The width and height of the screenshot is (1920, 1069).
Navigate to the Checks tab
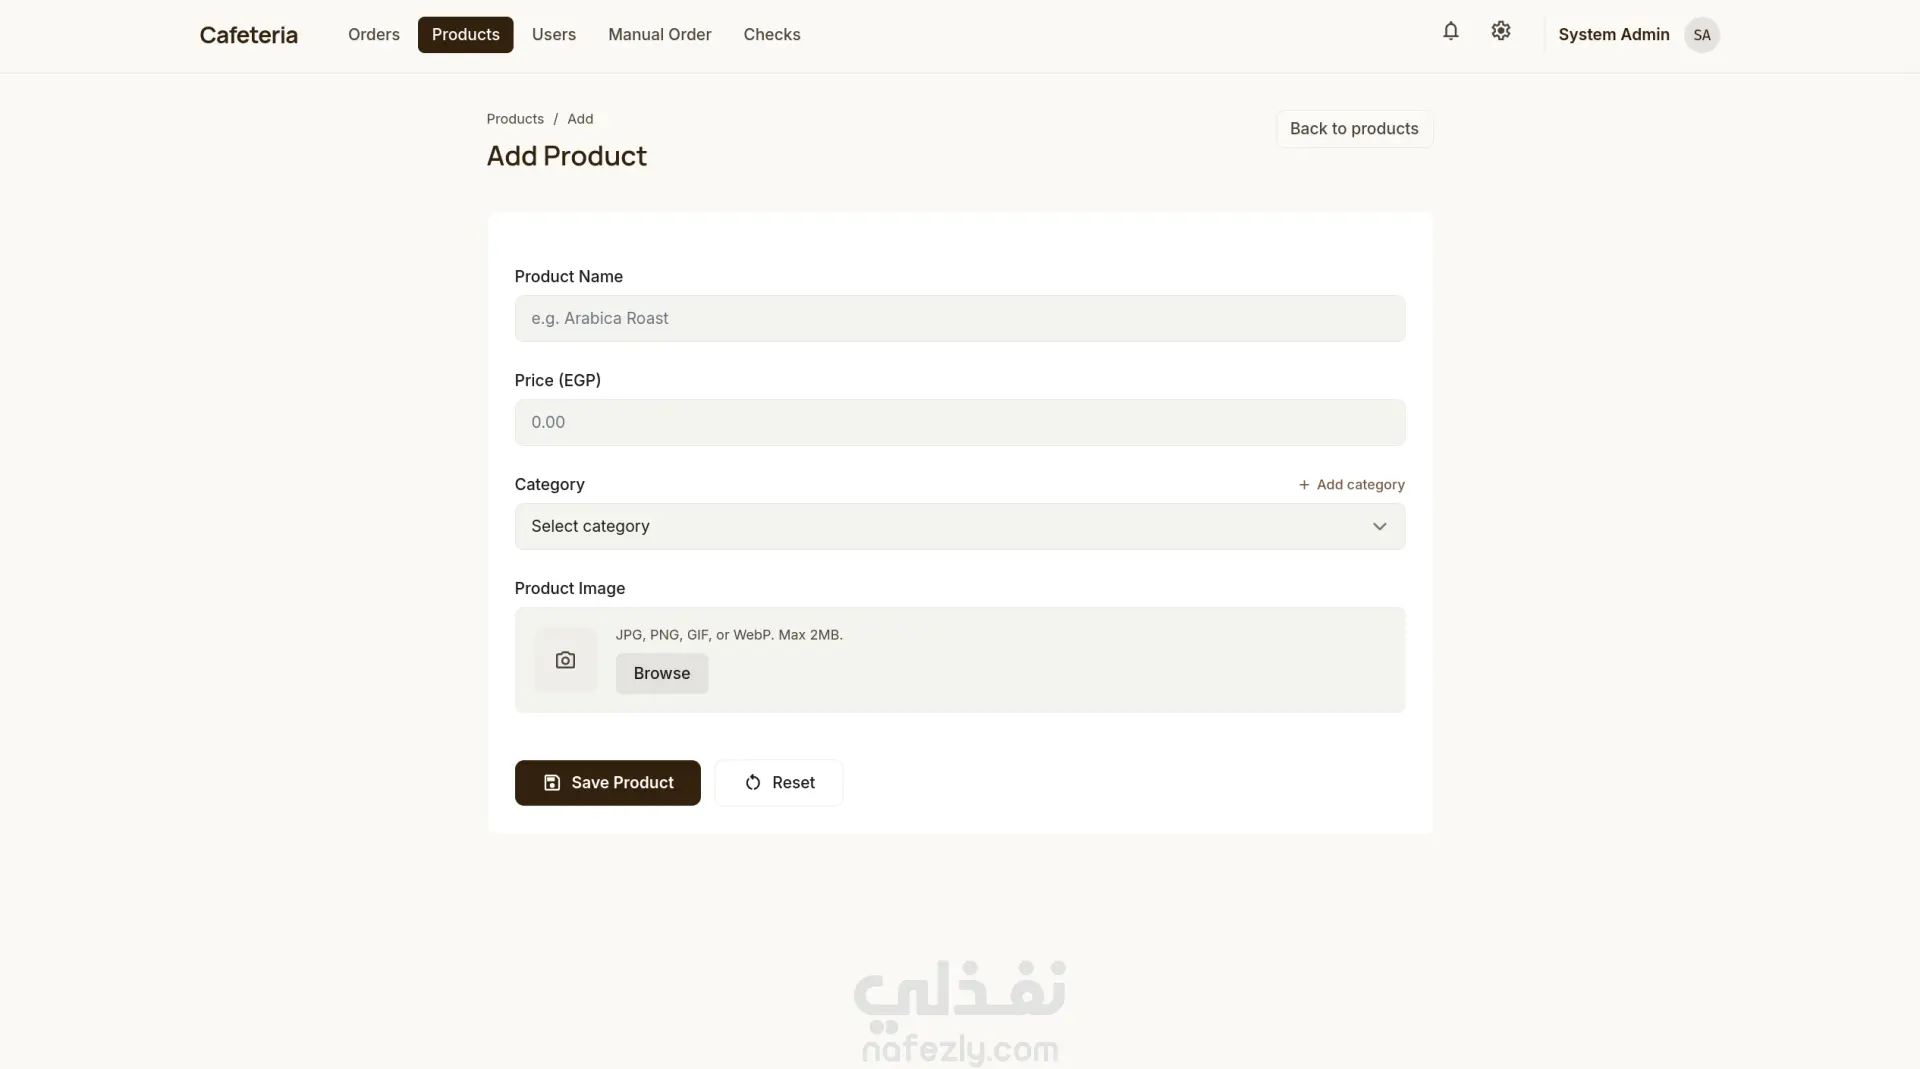pyautogui.click(x=771, y=35)
